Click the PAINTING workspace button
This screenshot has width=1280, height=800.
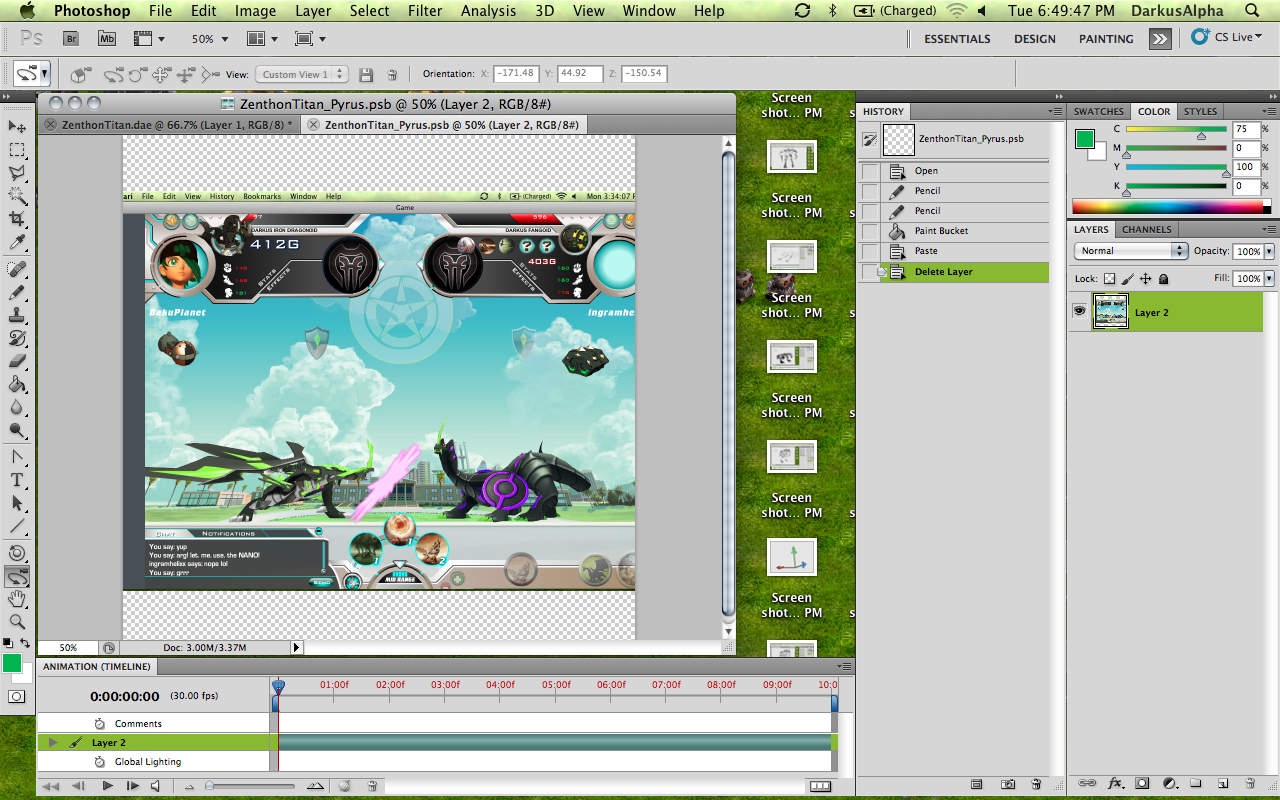tap(1105, 39)
